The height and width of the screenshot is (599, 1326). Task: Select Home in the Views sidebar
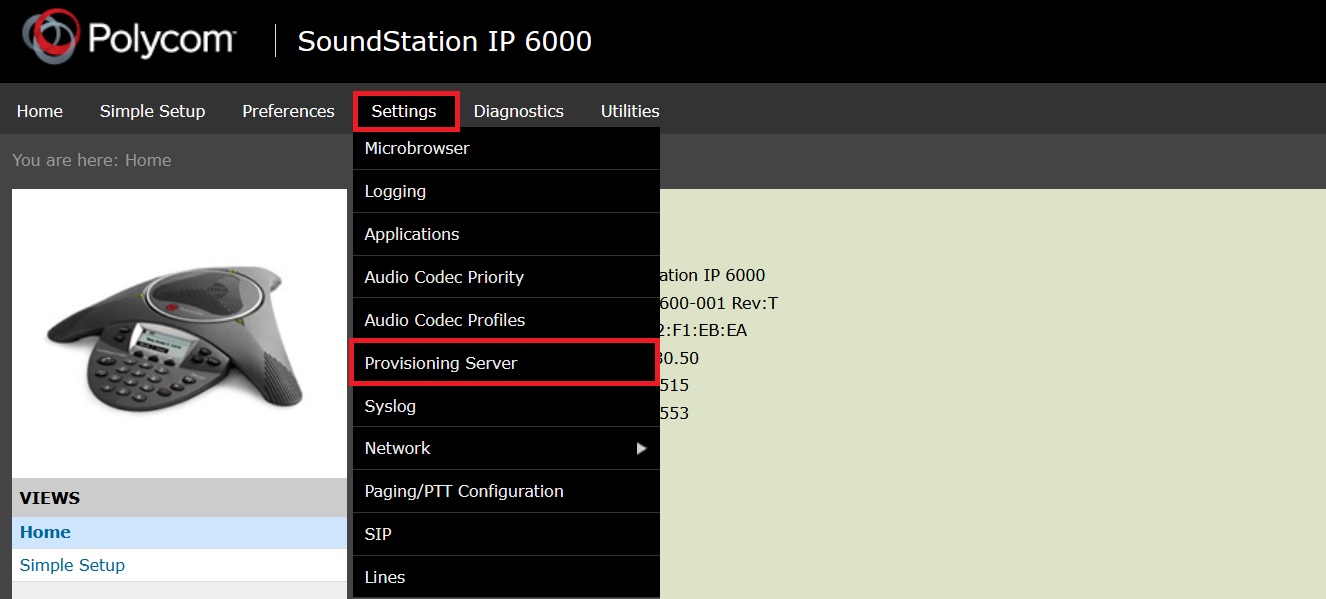(x=179, y=533)
